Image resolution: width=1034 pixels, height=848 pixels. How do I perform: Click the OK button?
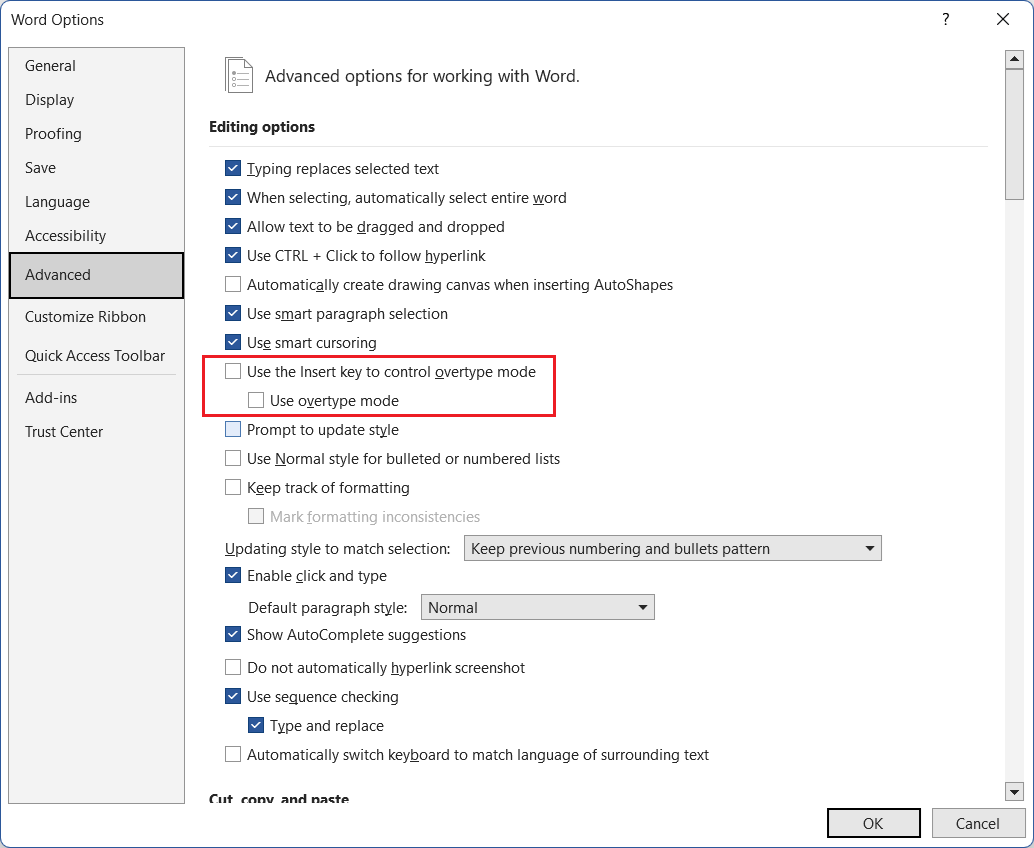874,824
